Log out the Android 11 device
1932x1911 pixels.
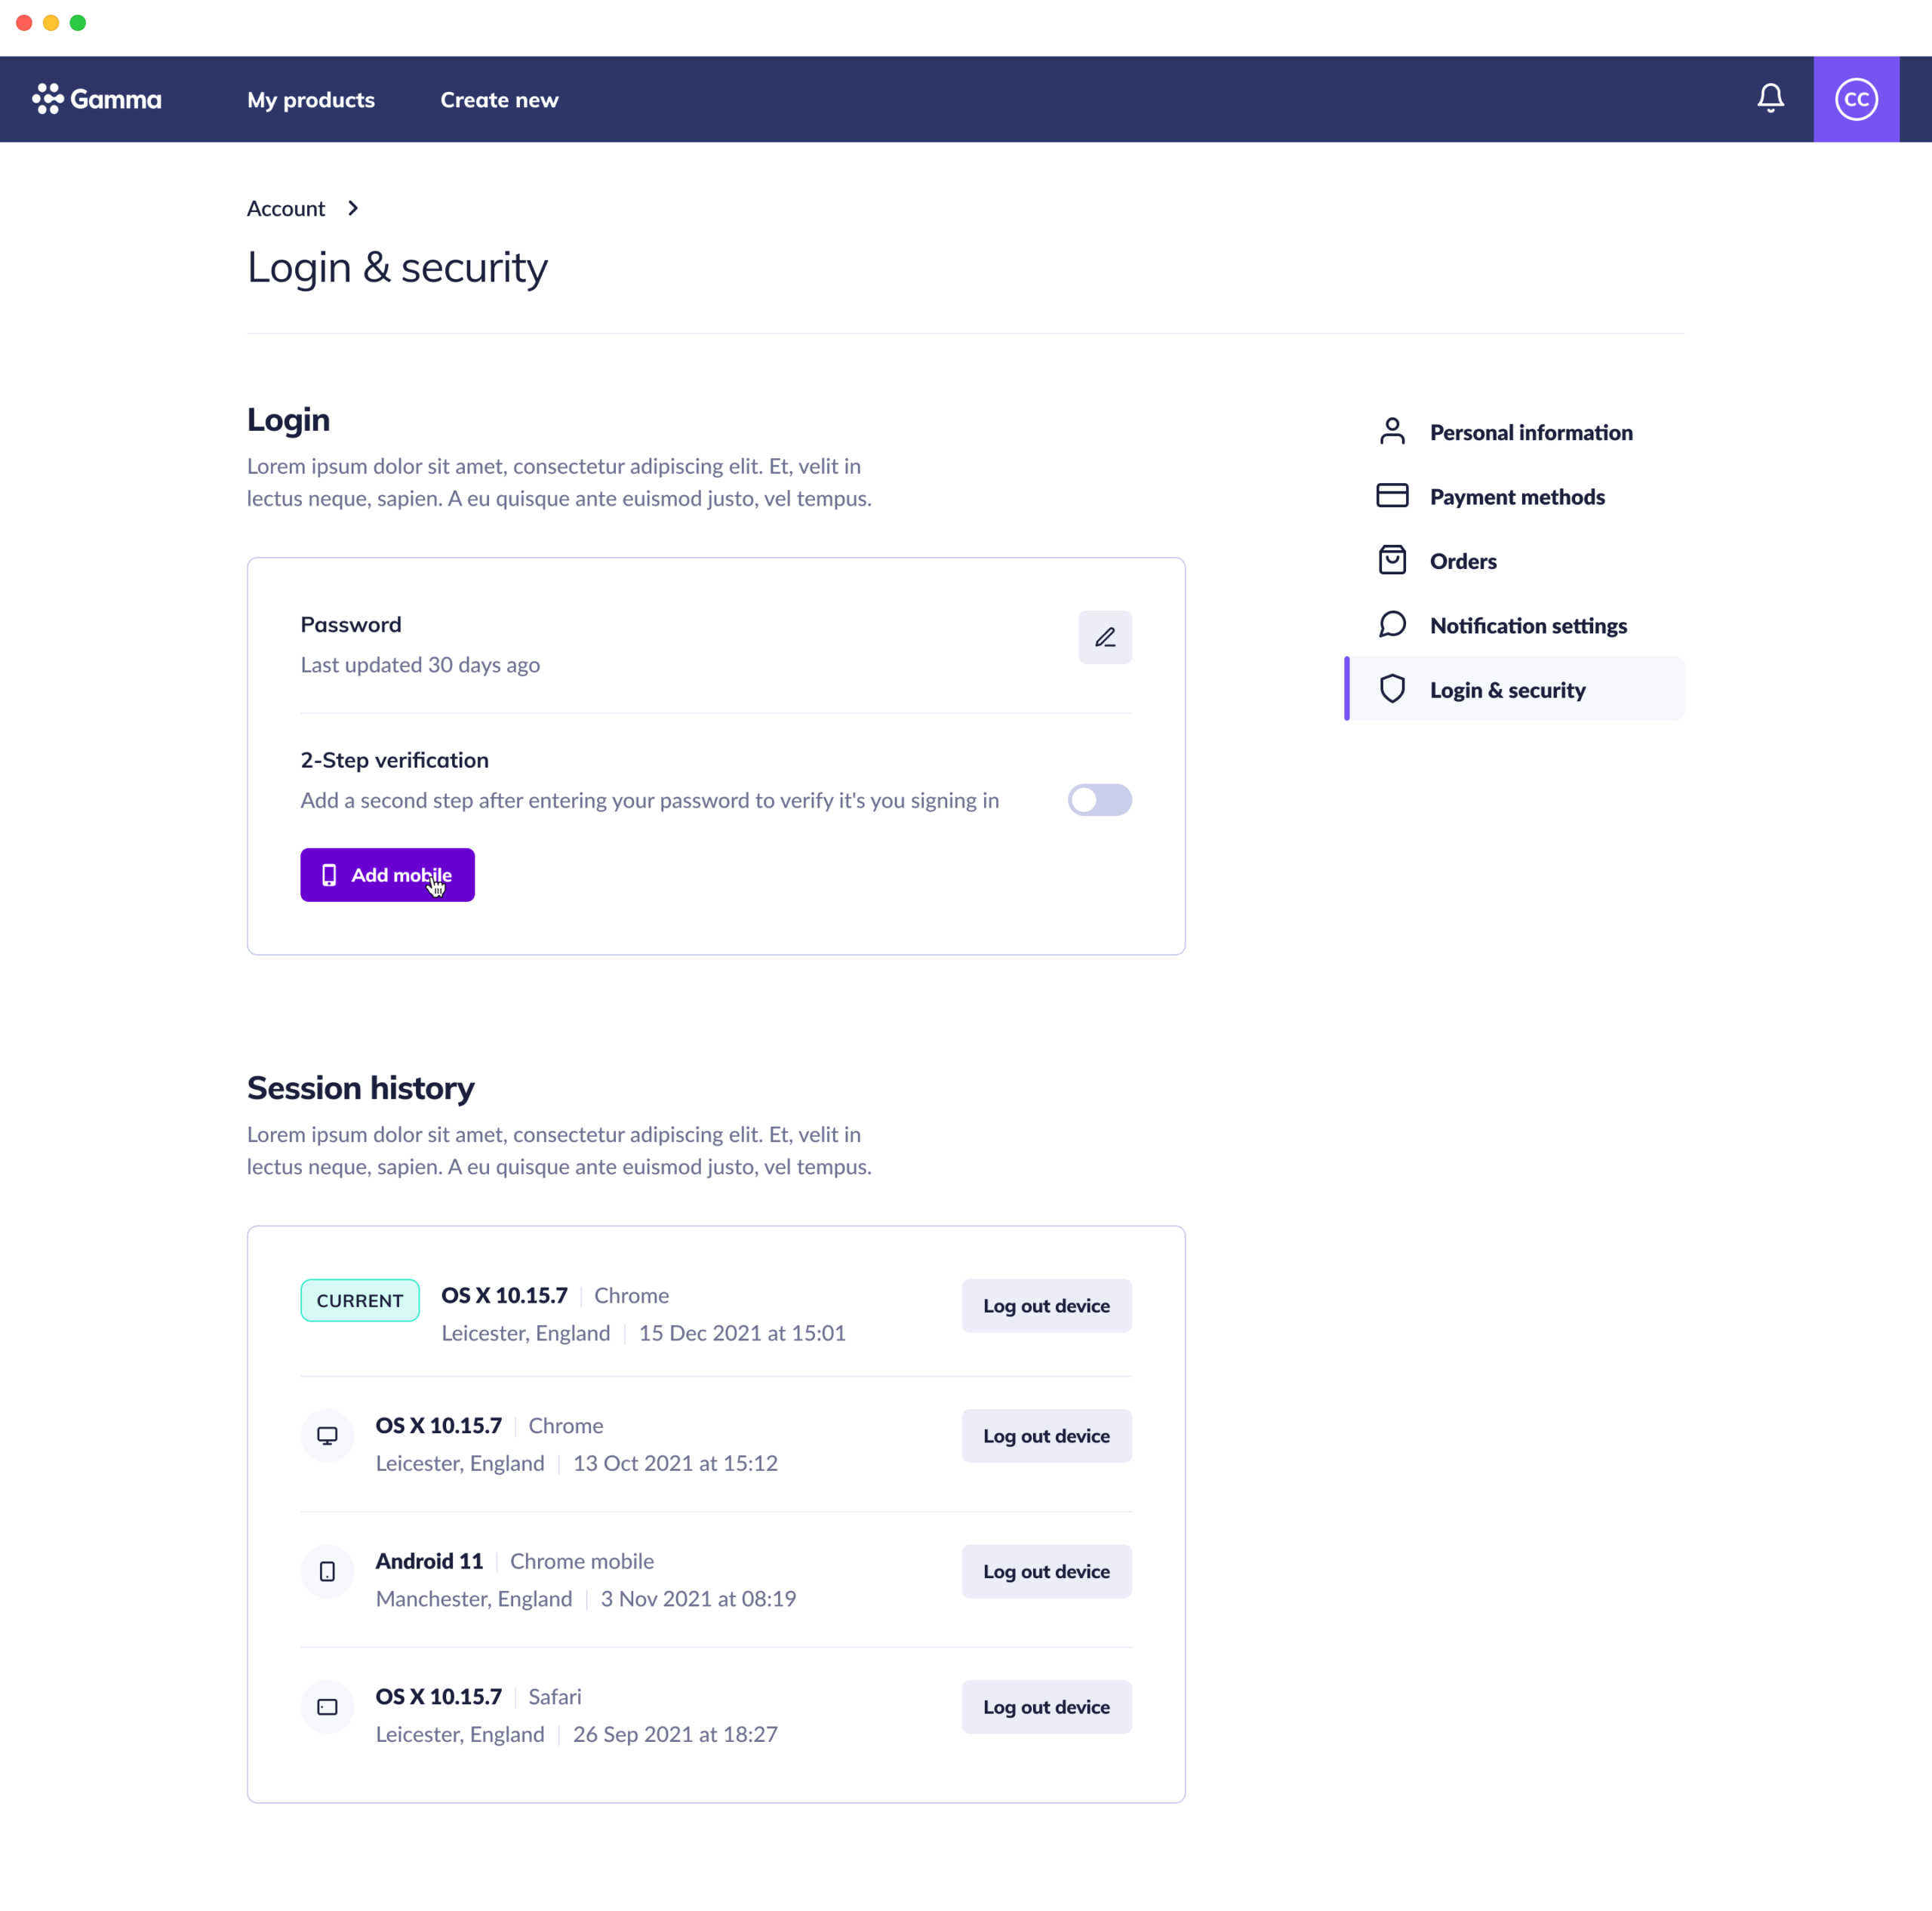[x=1046, y=1571]
